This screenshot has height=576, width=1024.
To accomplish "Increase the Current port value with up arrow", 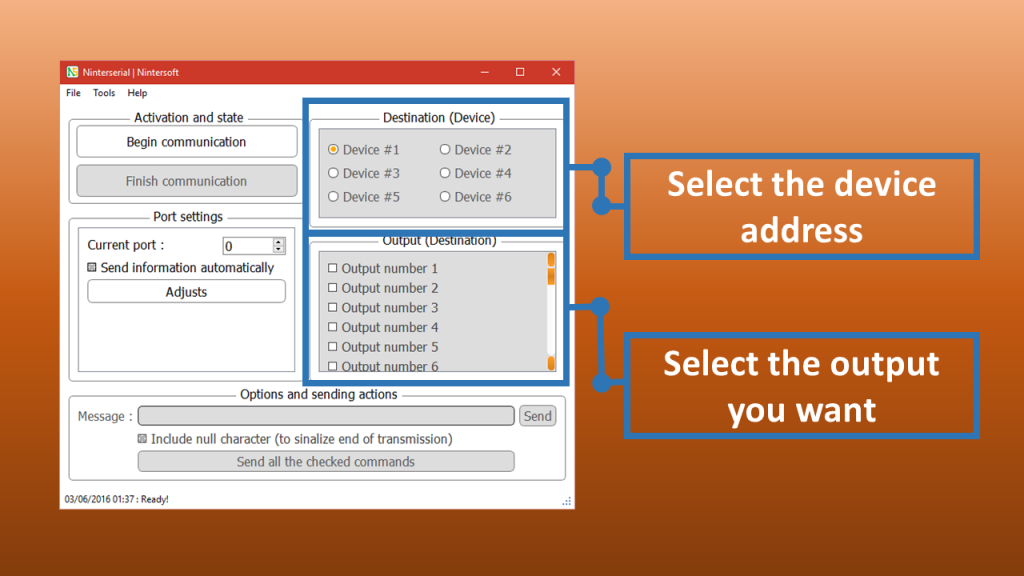I will pos(279,241).
